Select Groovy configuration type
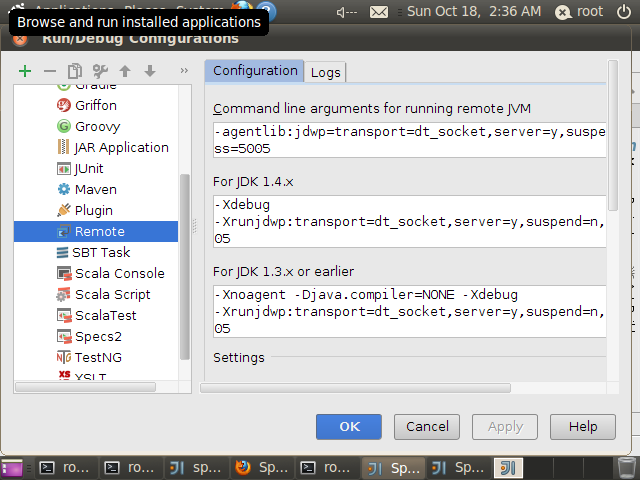This screenshot has width=640, height=480. [x=96, y=127]
